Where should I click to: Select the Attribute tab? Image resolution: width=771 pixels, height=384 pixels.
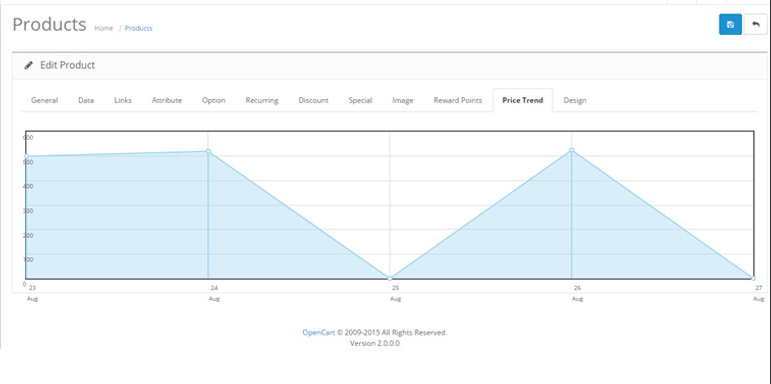click(167, 100)
